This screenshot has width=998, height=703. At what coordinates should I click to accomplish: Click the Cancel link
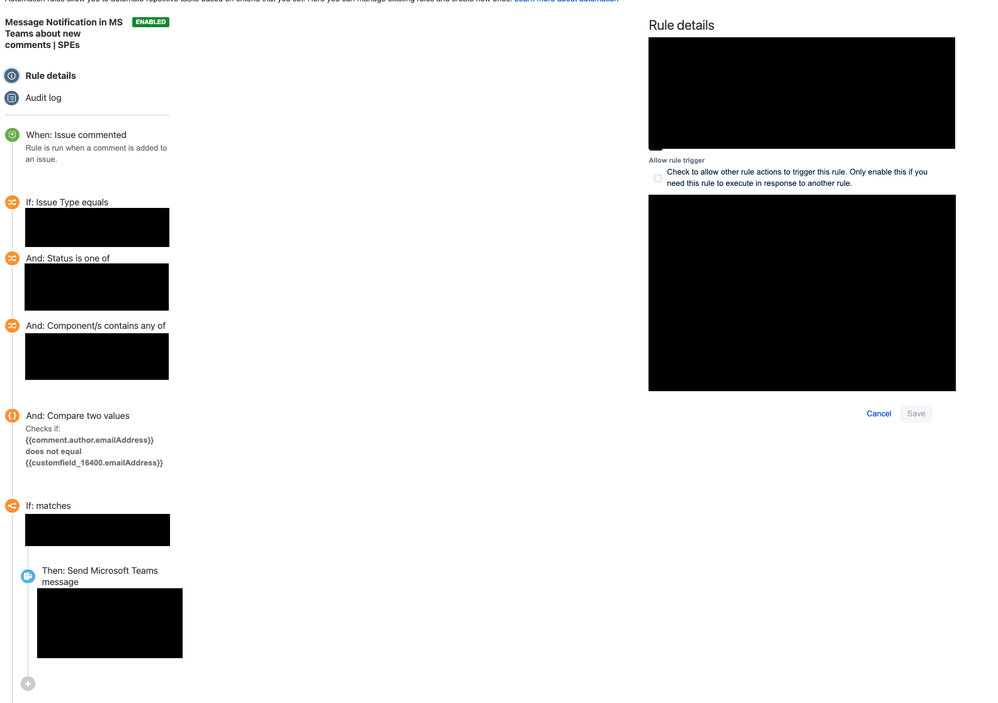pos(878,413)
